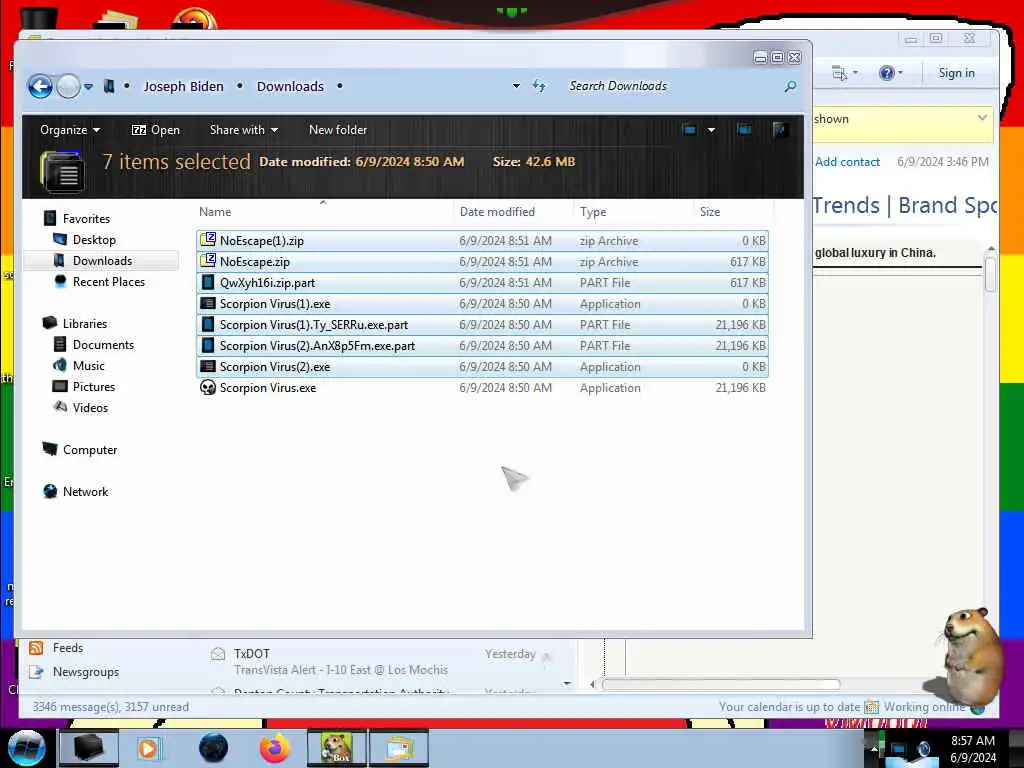This screenshot has height=768, width=1024.
Task: Click Sign in in mail window
Action: pyautogui.click(x=956, y=72)
